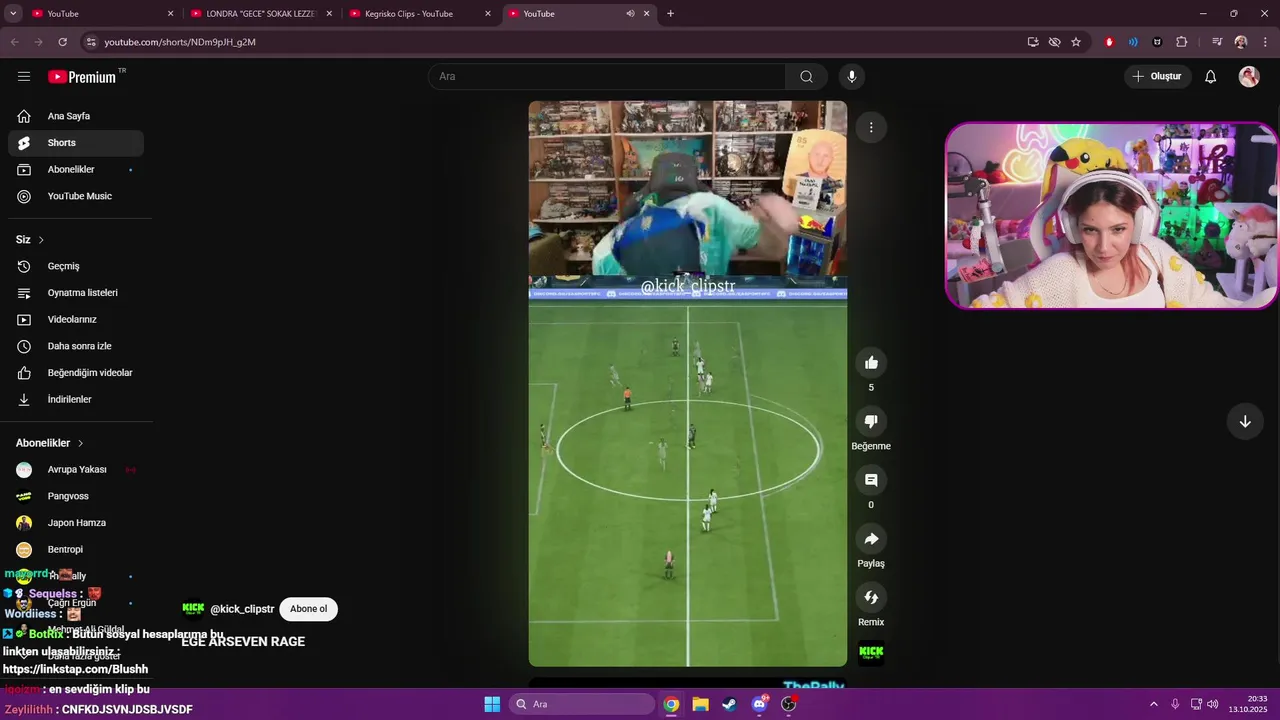Click the KICK sound thumbnail below Remix

point(871,653)
